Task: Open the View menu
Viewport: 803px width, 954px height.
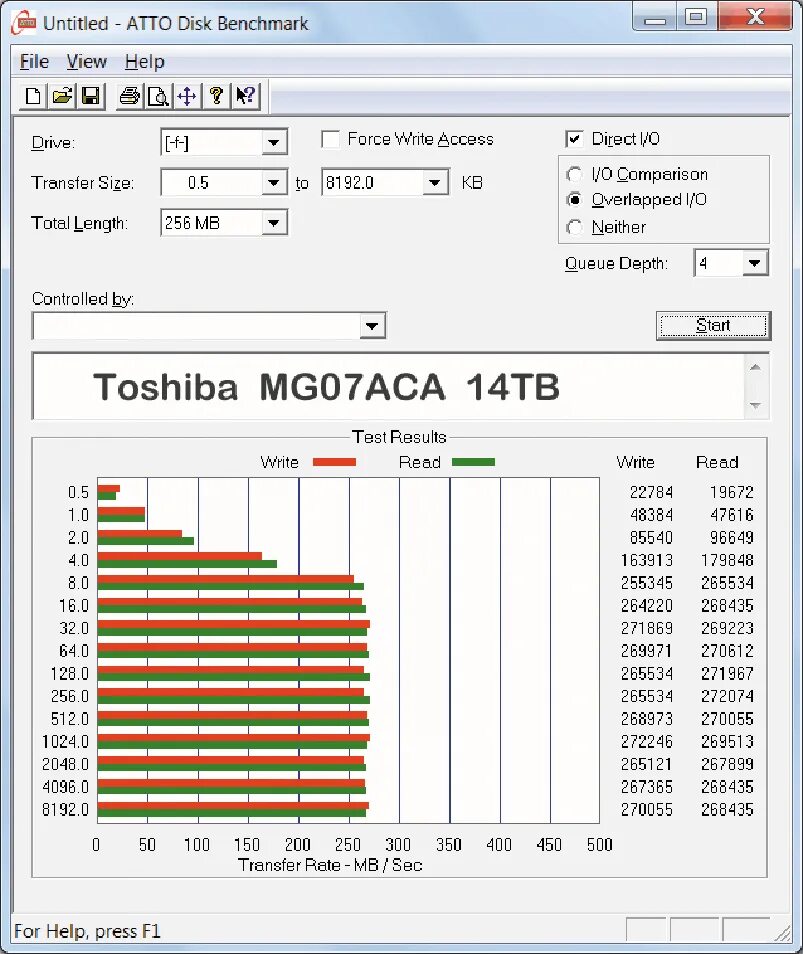Action: click(x=86, y=62)
